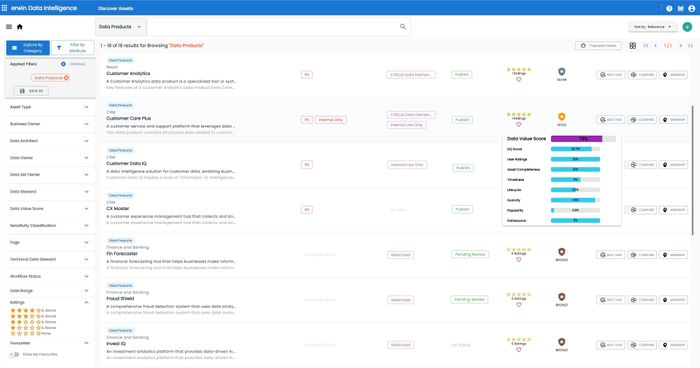Favourite Customer Analytics with heart icon
Screen dimensions: 700x368
[x=519, y=79]
